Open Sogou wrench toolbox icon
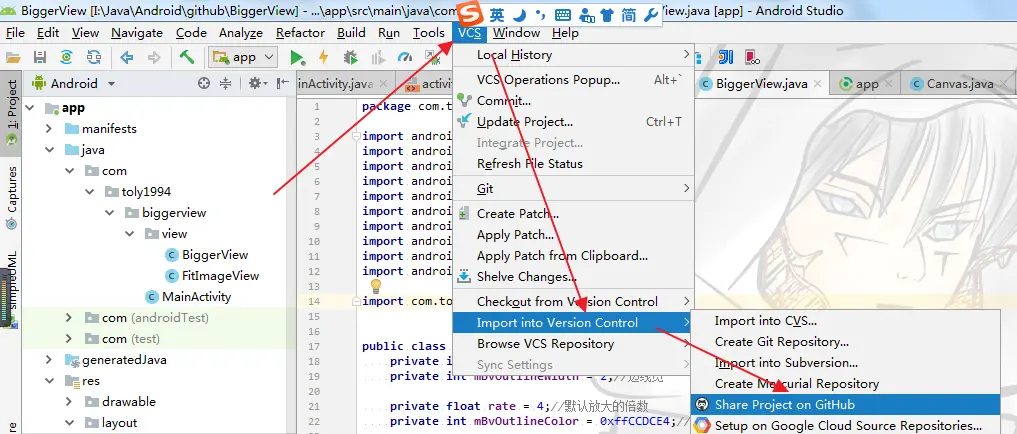Image resolution: width=1017 pixels, height=434 pixels. click(x=651, y=14)
